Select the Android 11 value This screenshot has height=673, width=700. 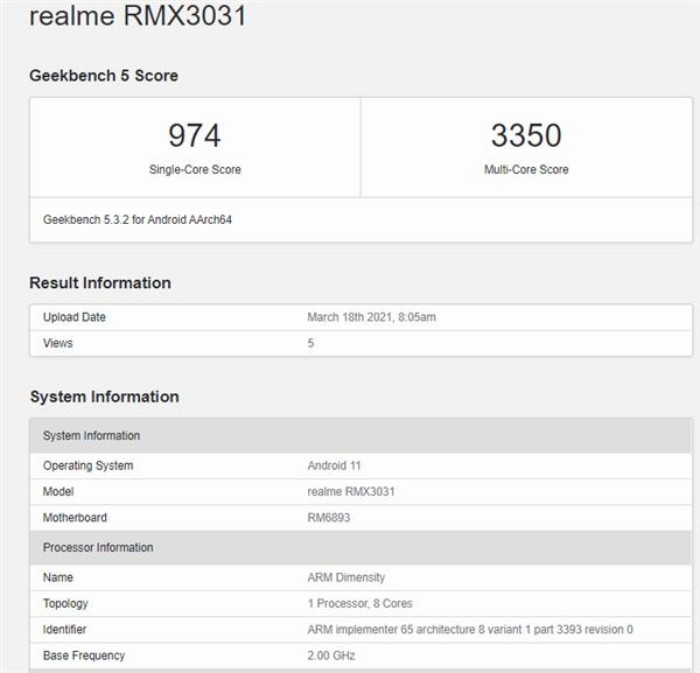tap(334, 465)
